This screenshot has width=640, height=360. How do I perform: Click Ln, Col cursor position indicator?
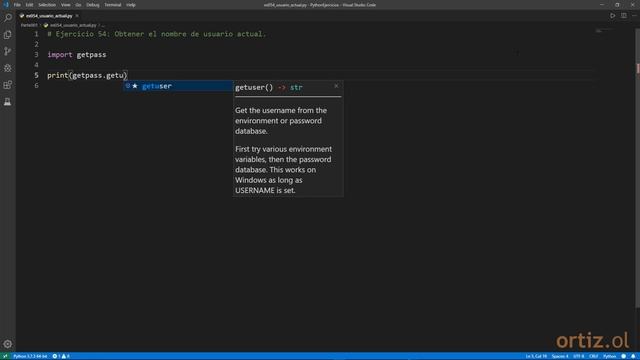coord(536,356)
